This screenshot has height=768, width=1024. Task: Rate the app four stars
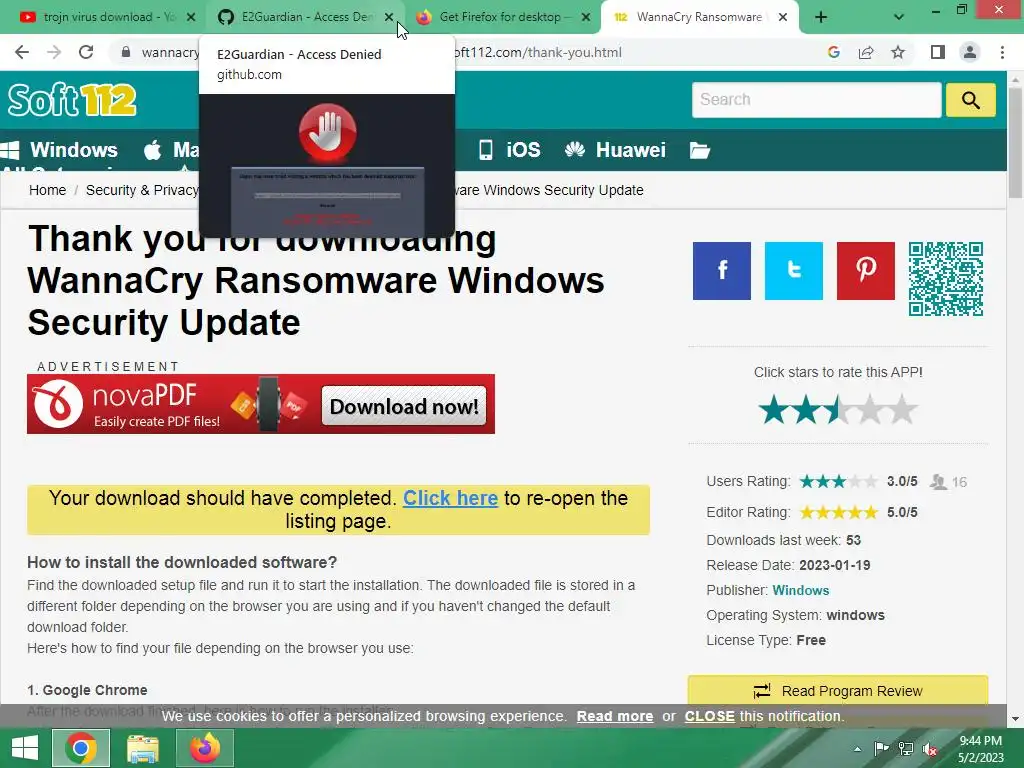870,409
